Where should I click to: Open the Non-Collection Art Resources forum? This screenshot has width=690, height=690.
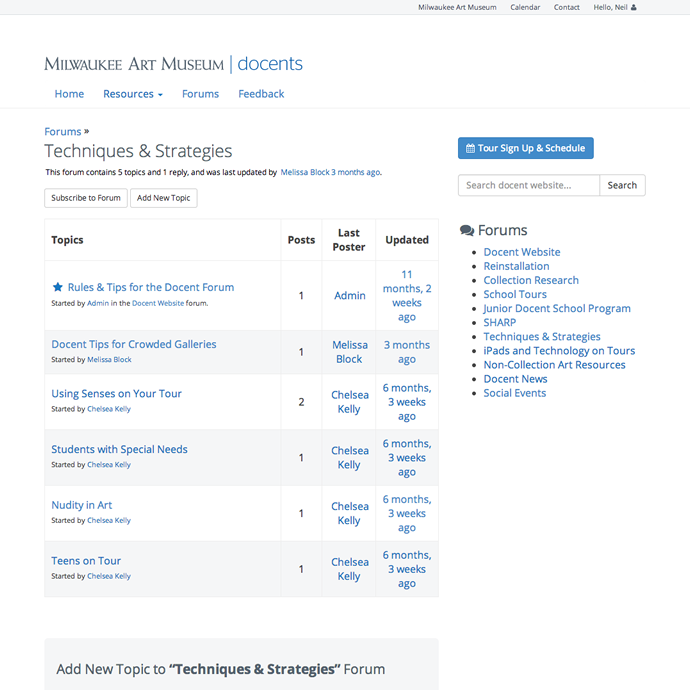554,365
